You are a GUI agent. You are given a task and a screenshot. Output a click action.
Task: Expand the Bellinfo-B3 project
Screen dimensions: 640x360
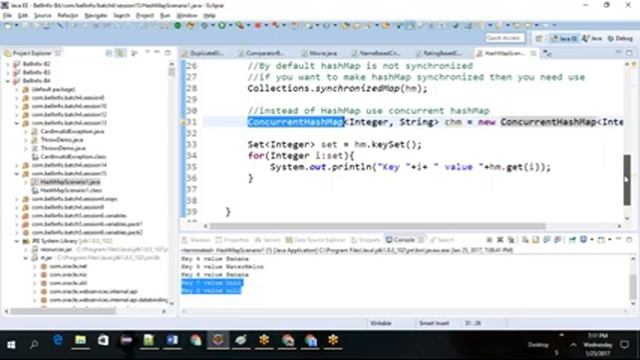7,72
